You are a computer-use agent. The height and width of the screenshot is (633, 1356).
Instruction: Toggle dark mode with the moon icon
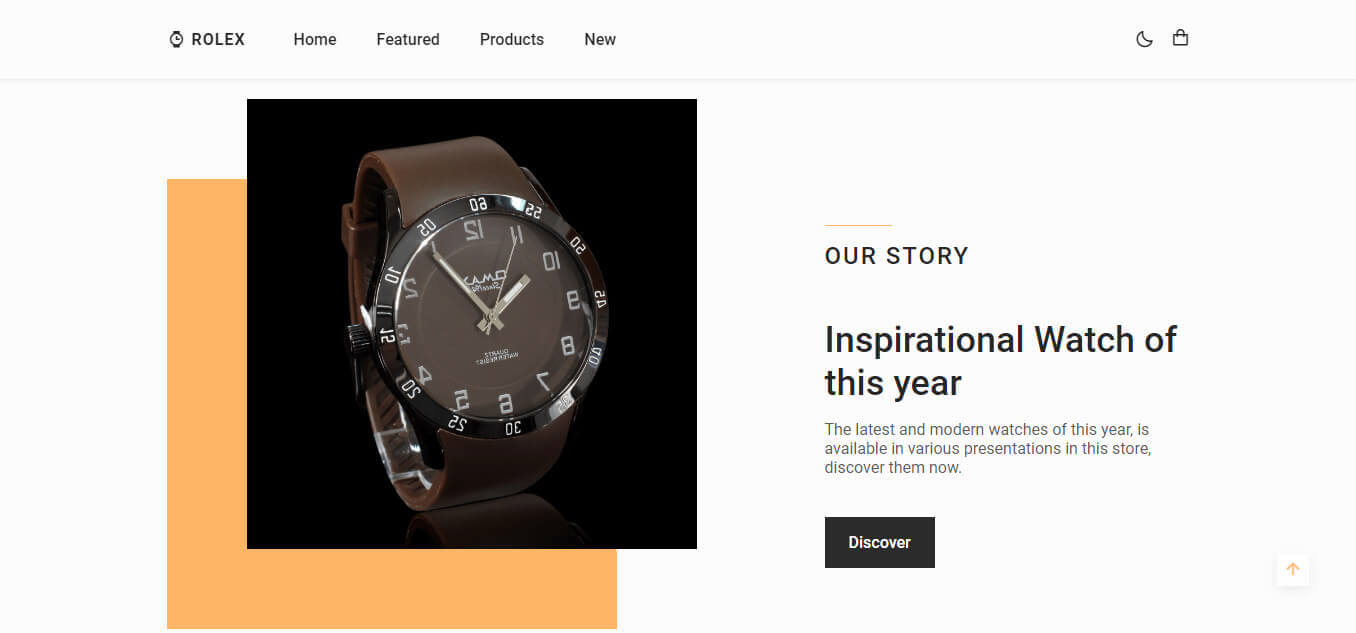coord(1144,39)
